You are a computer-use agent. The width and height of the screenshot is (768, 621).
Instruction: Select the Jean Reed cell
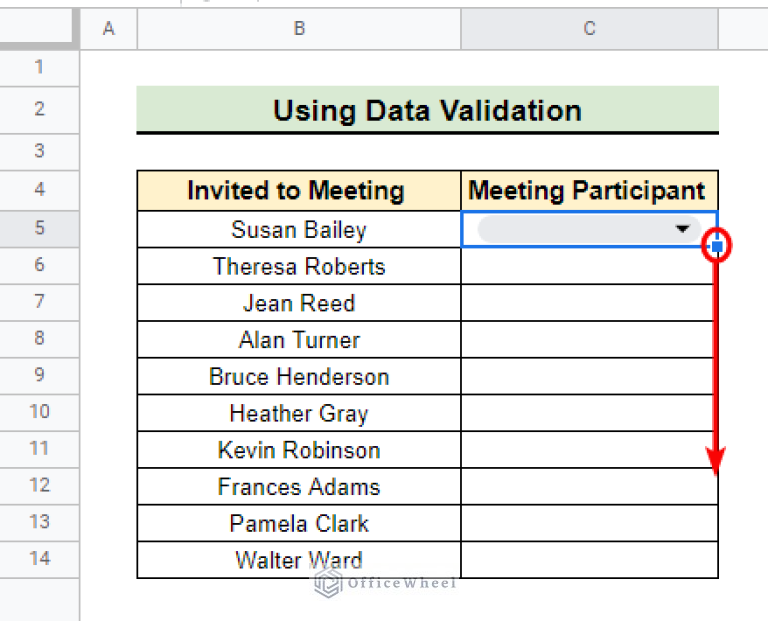point(299,303)
